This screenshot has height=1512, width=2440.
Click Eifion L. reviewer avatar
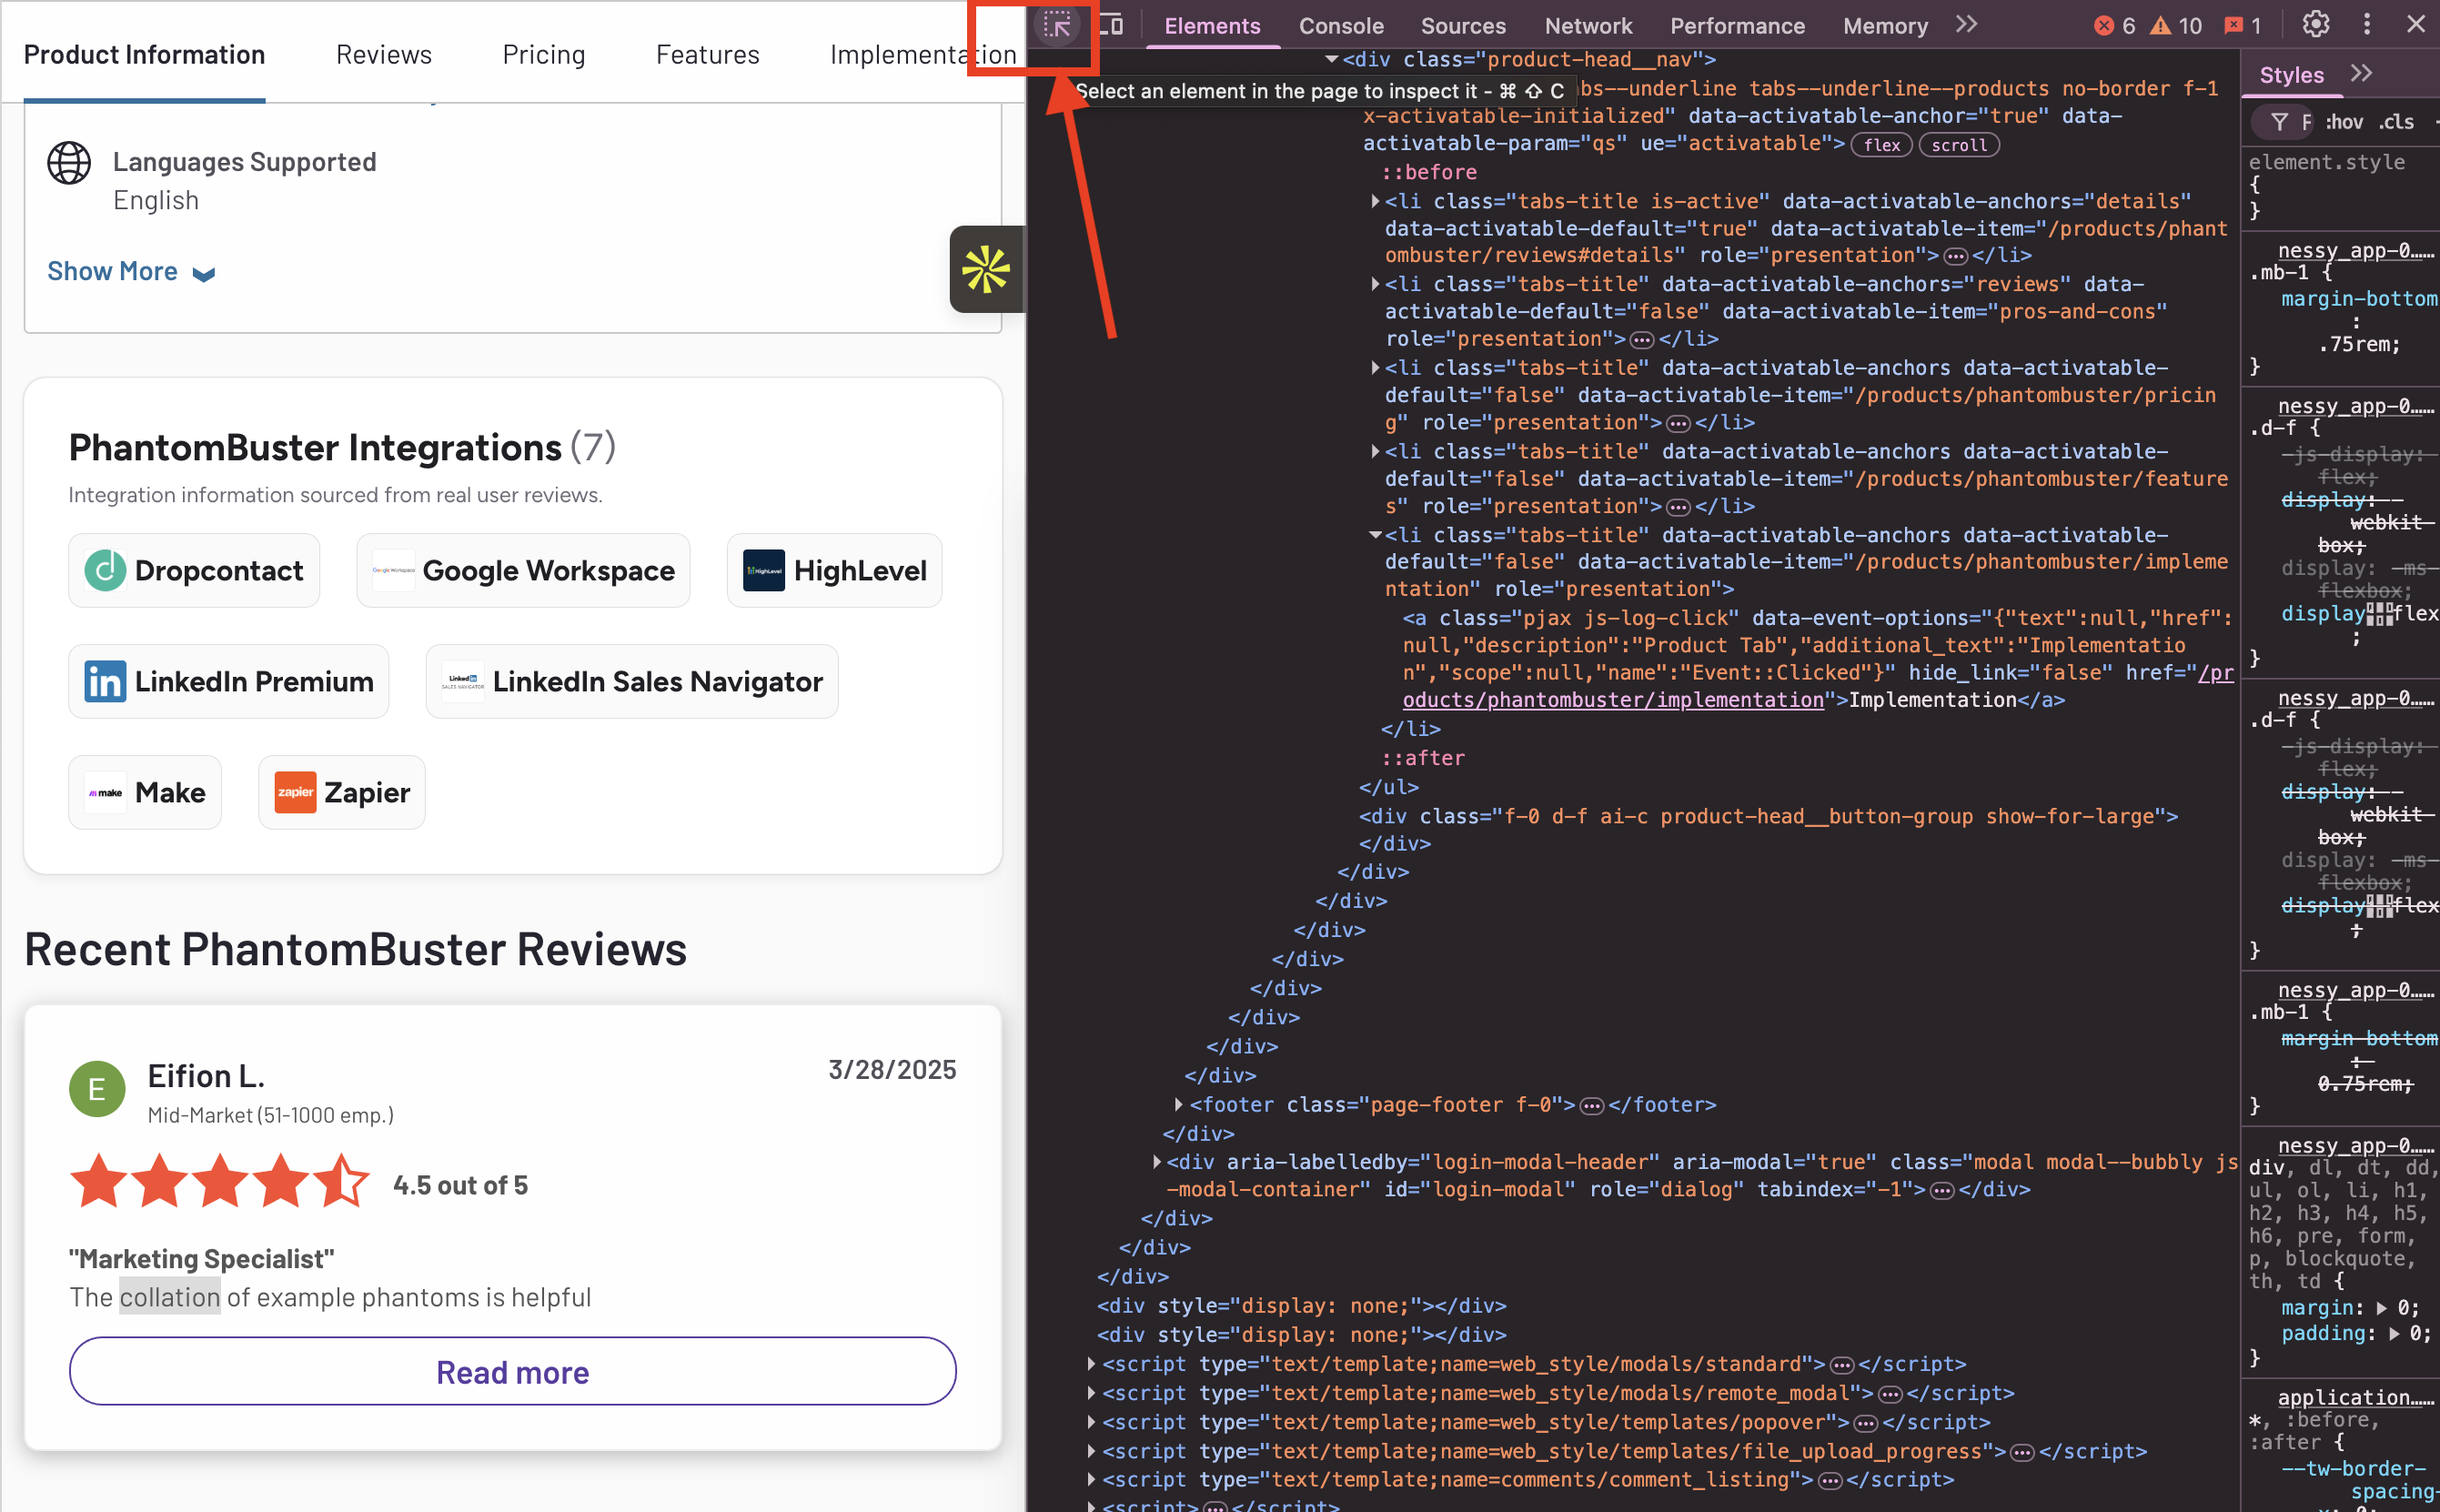coord(97,1090)
